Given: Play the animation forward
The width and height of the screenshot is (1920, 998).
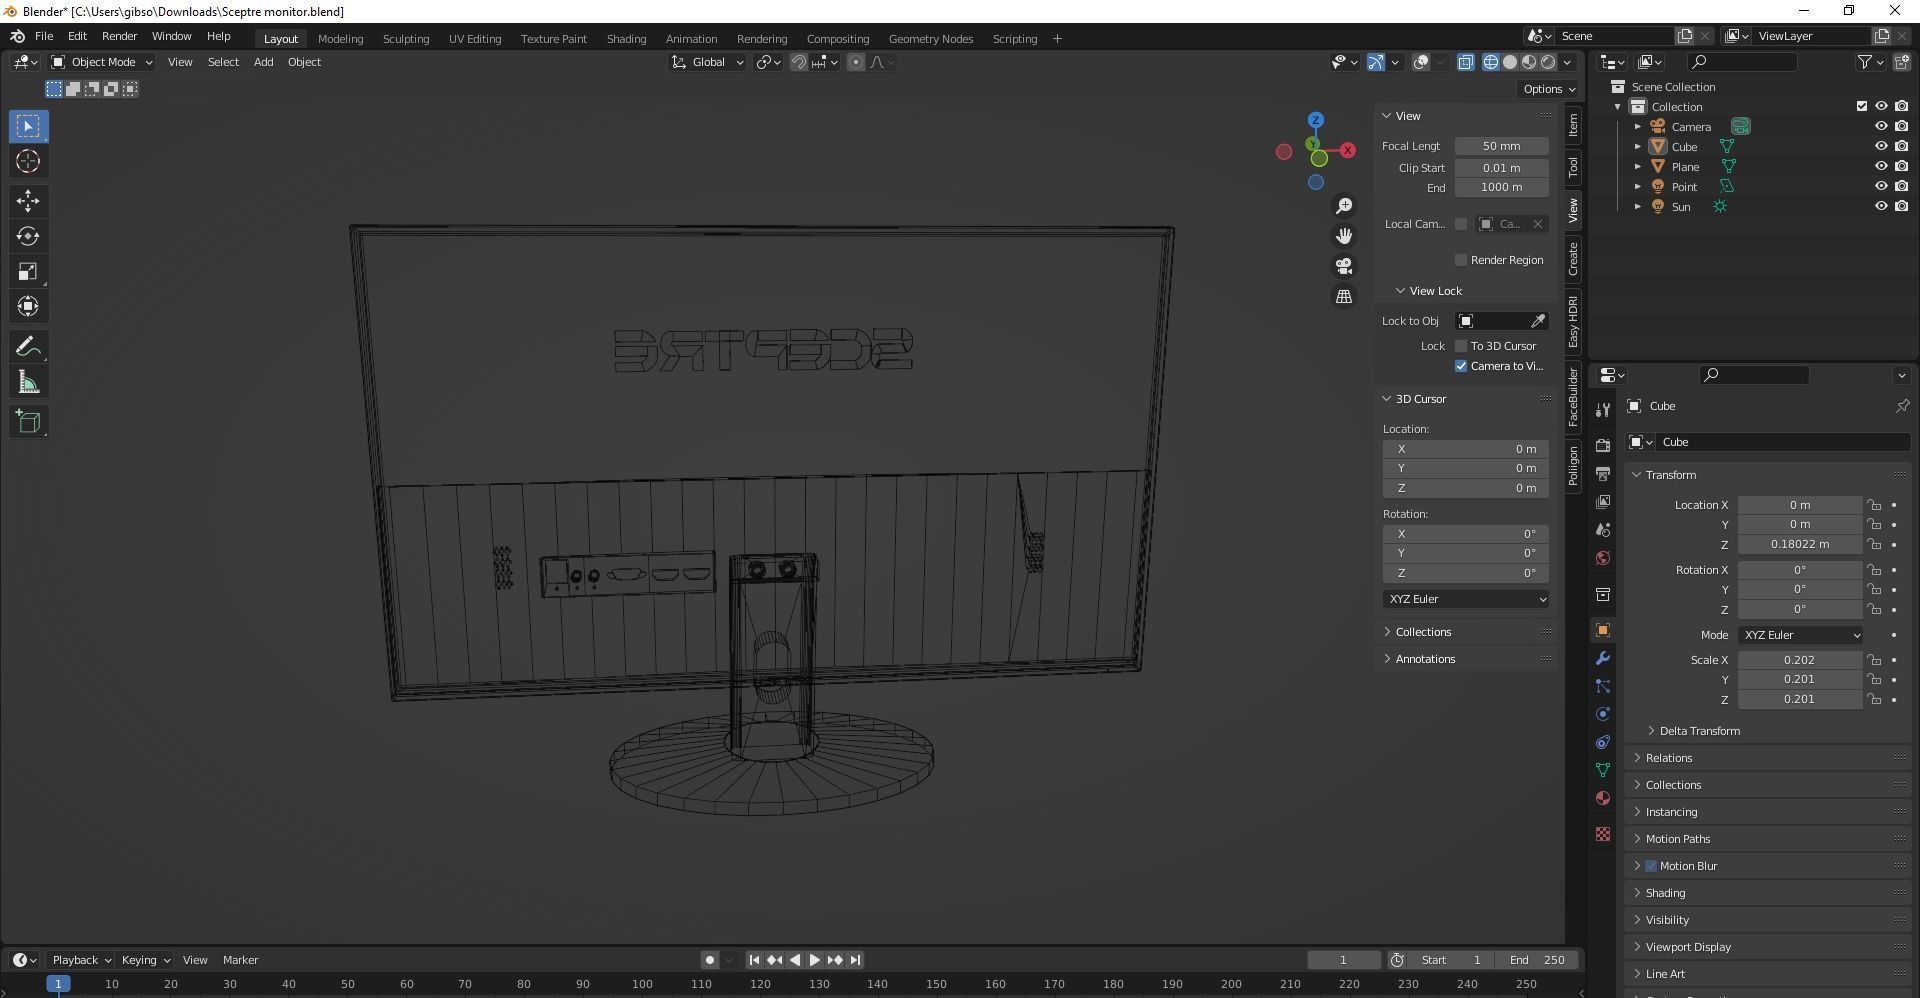Looking at the screenshot, I should click(815, 960).
